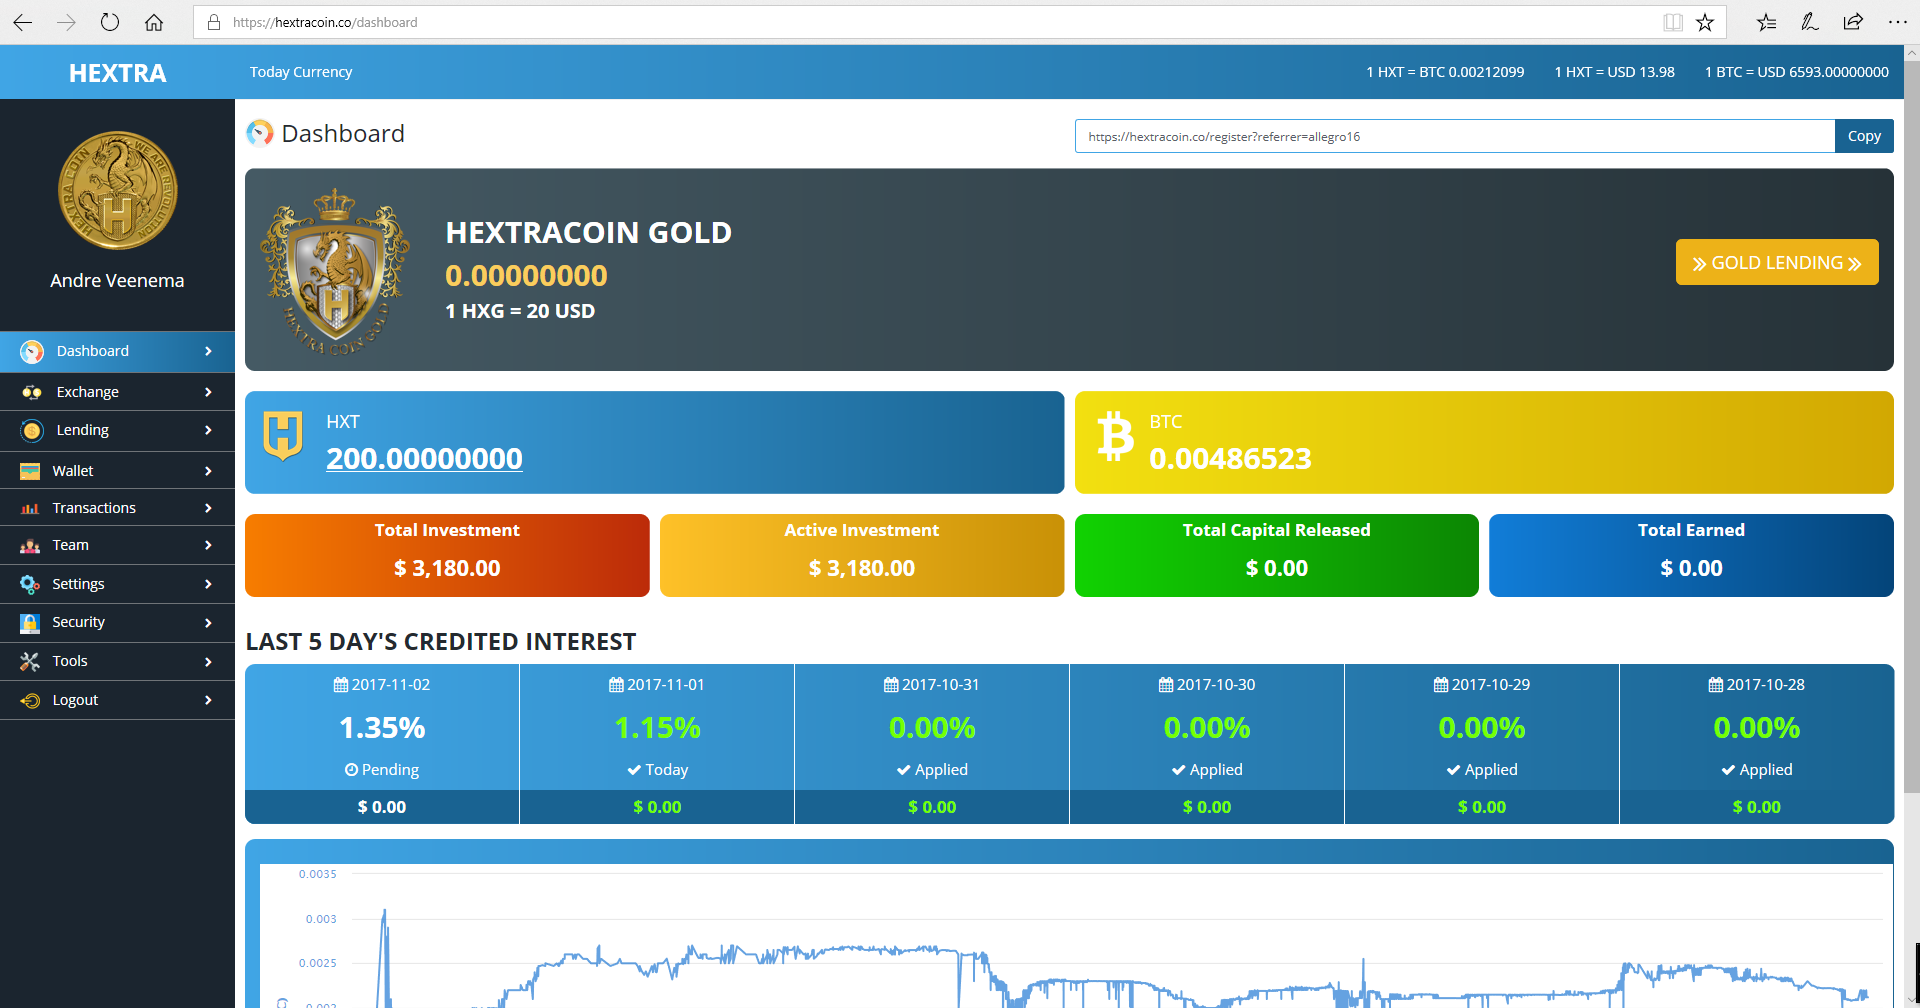Expand the Transactions menu chevron
Image resolution: width=1920 pixels, height=1008 pixels.
(x=208, y=508)
